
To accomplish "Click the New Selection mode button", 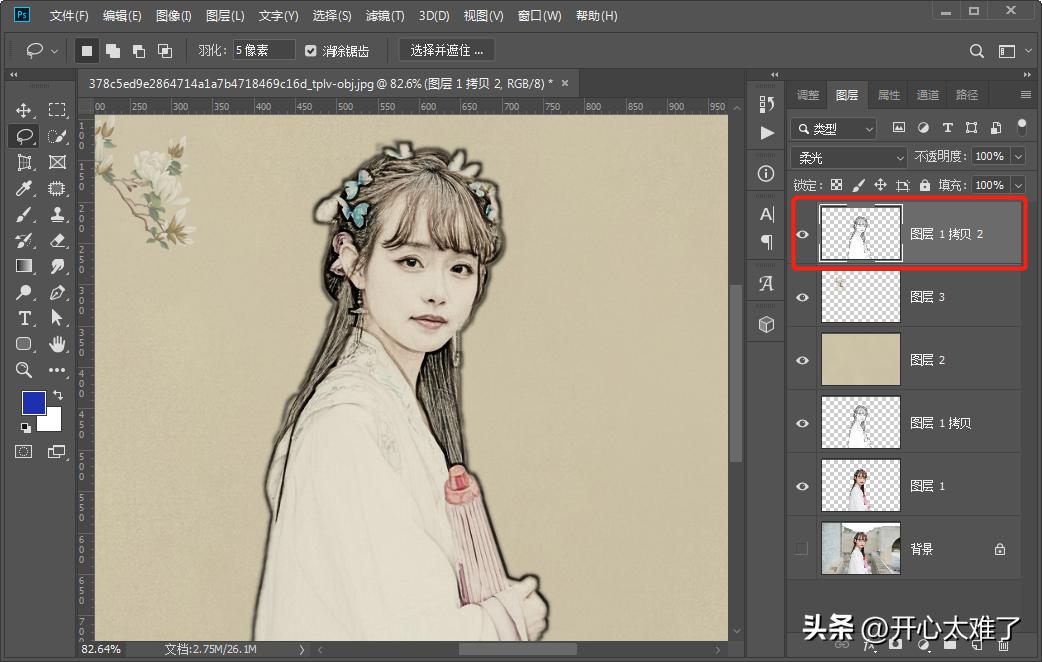I will click(86, 50).
